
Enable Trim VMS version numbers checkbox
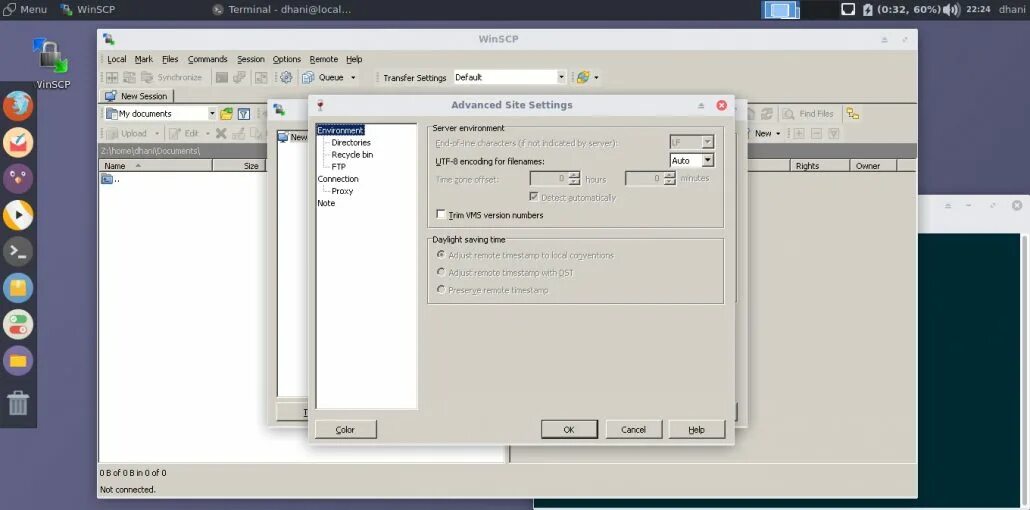pos(441,215)
